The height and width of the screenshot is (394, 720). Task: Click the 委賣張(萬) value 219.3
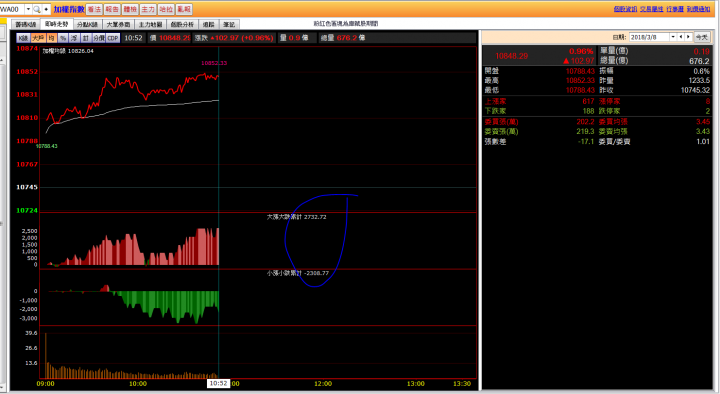[x=585, y=132]
